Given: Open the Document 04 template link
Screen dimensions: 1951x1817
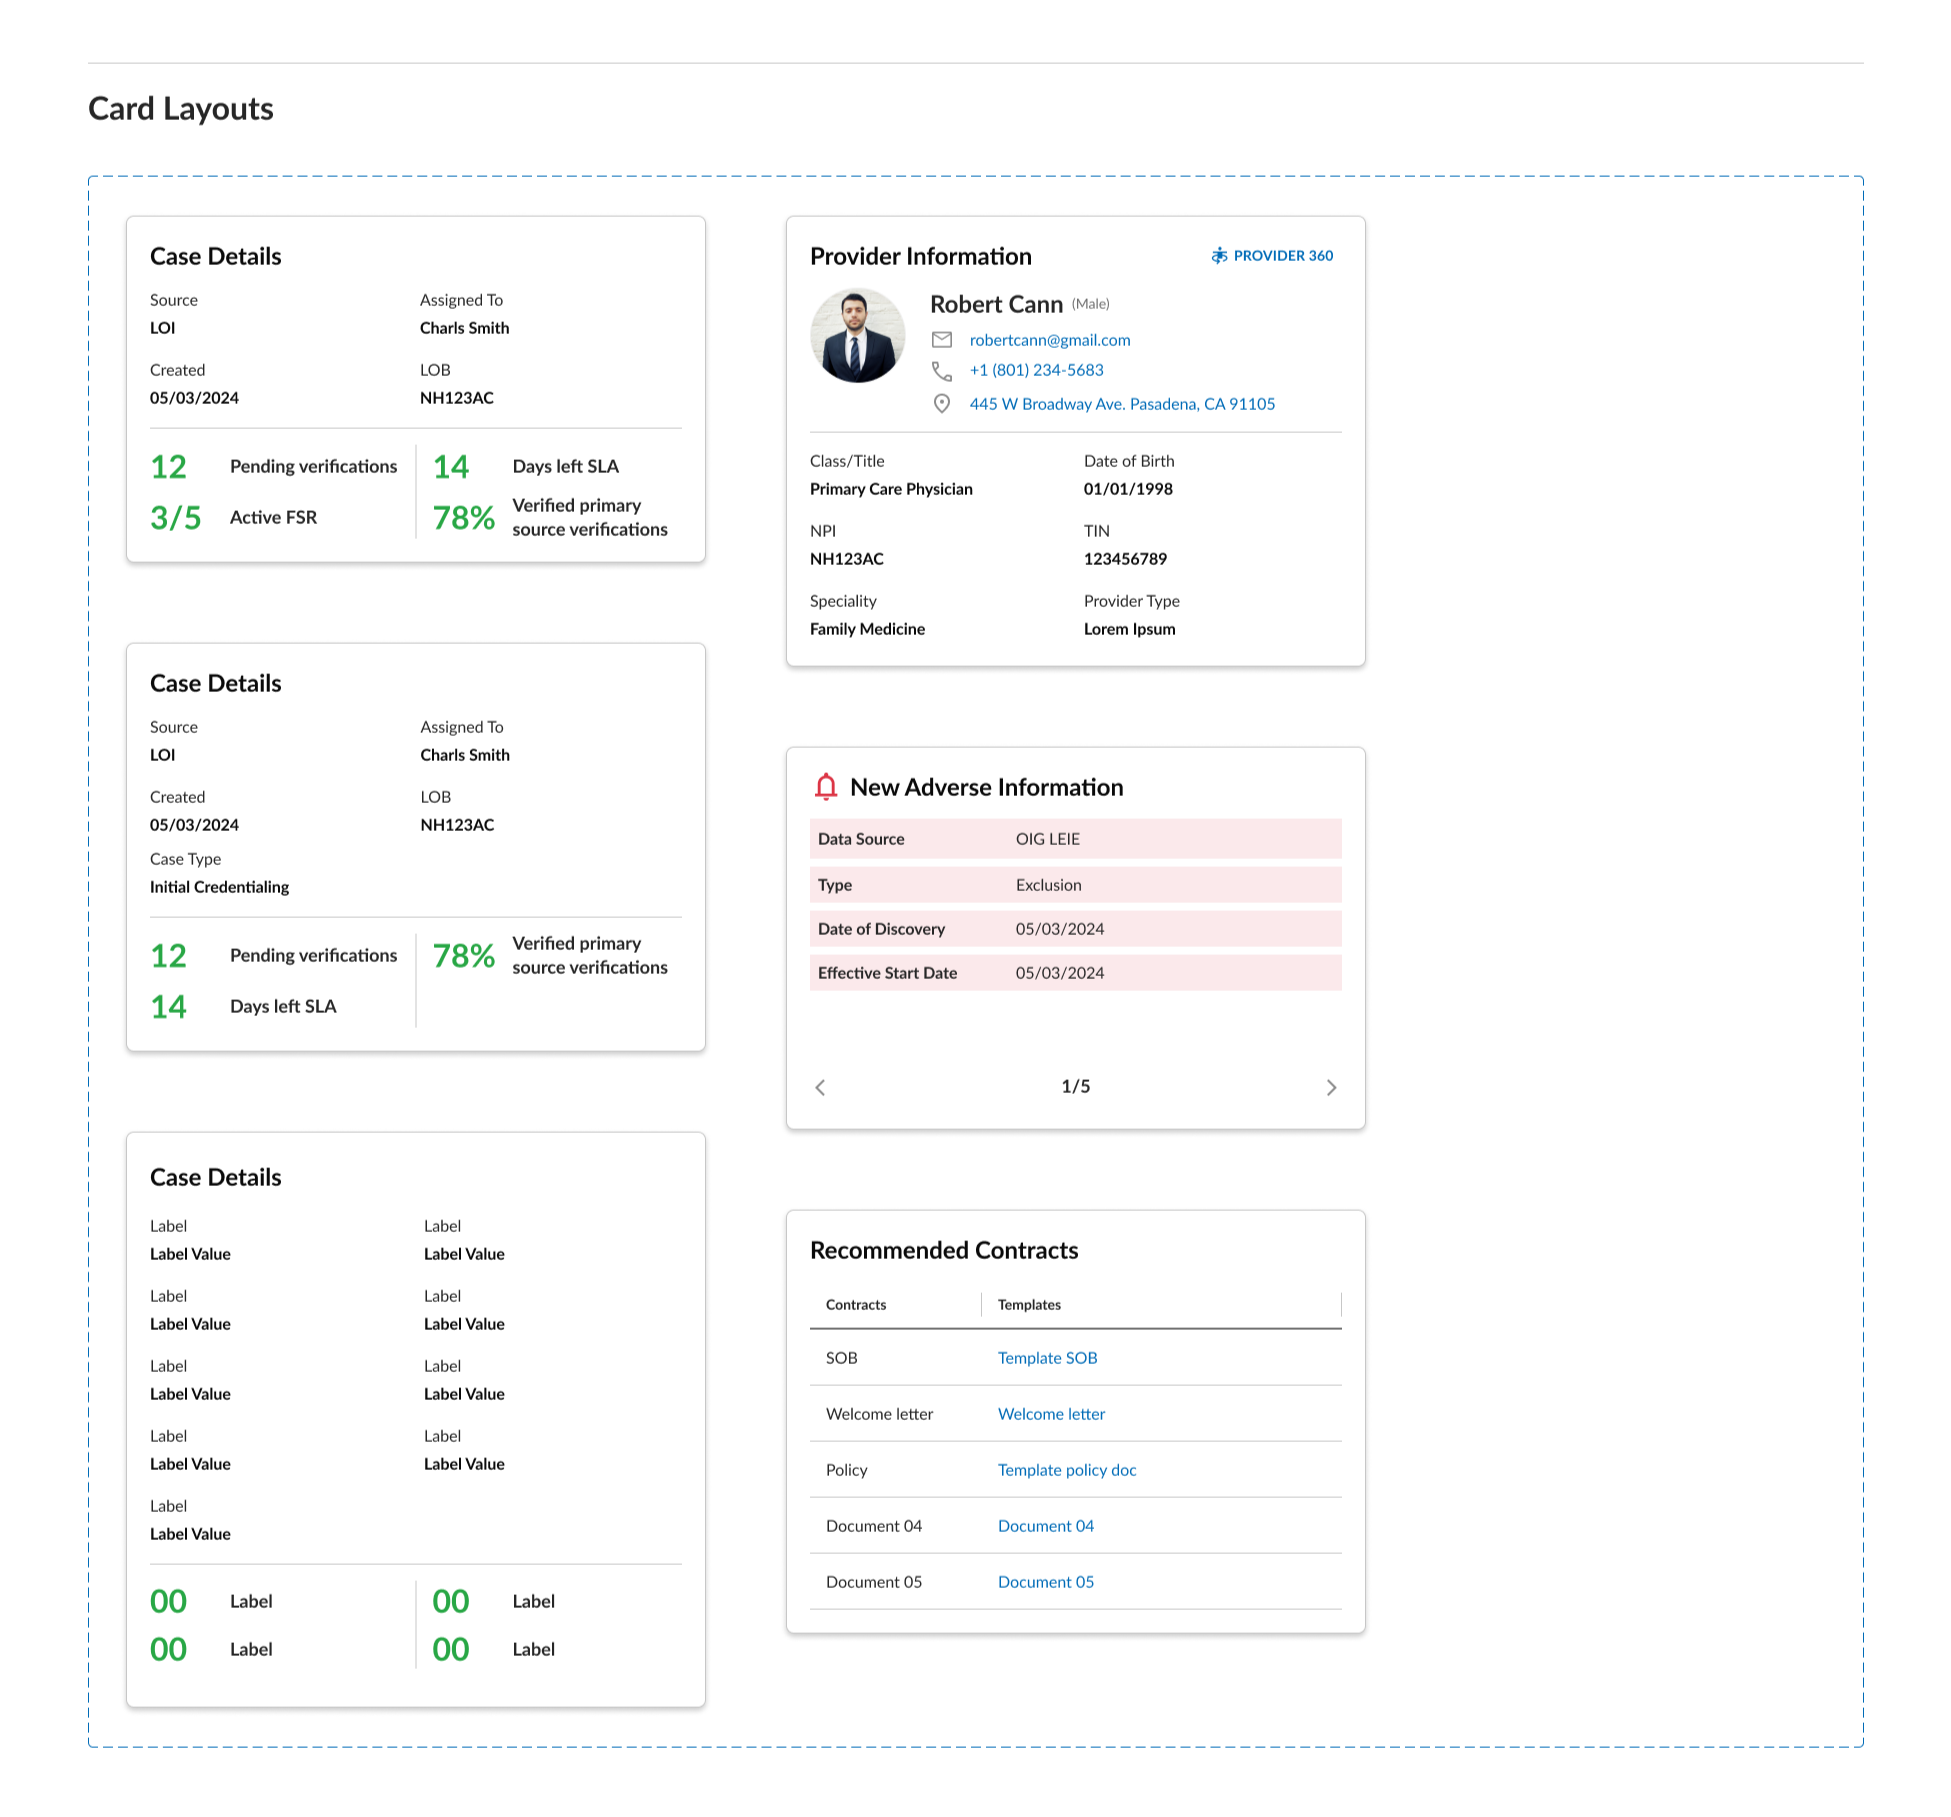Looking at the screenshot, I should click(x=1045, y=1526).
